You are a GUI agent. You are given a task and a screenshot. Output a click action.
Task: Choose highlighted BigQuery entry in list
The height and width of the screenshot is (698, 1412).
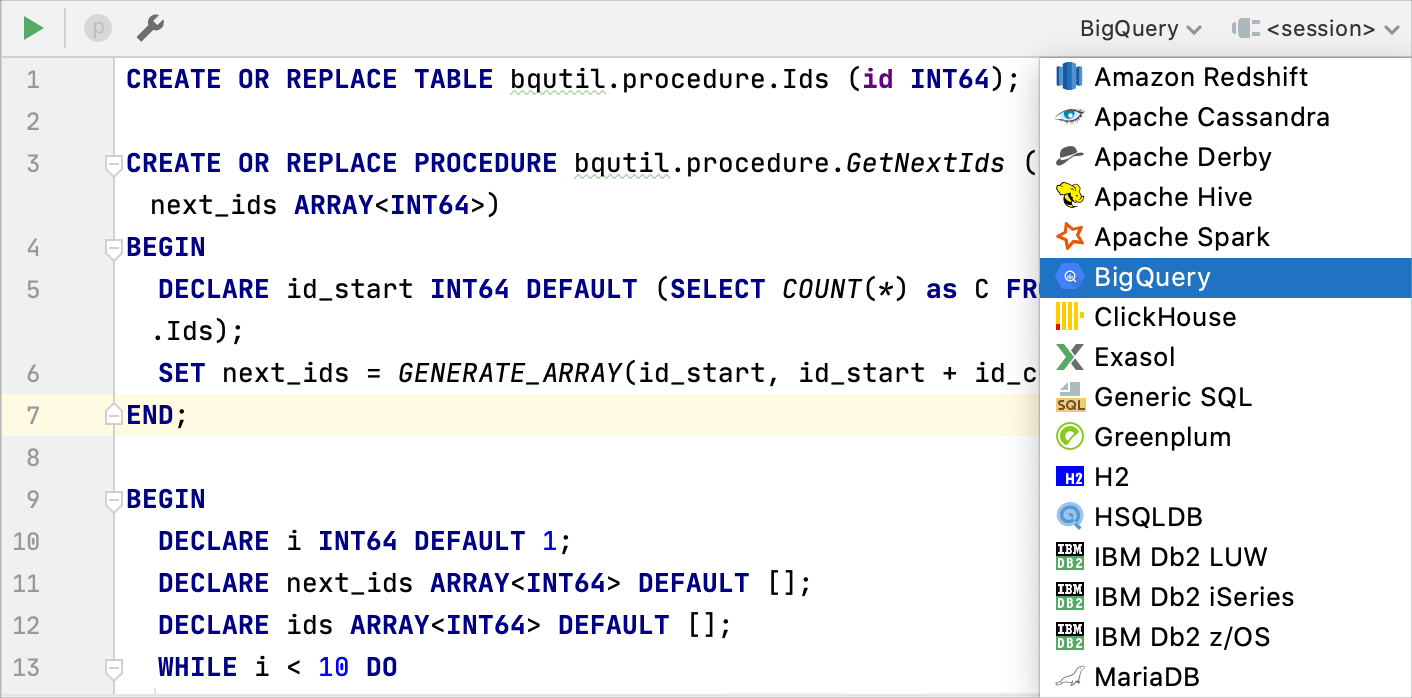pyautogui.click(x=1226, y=277)
